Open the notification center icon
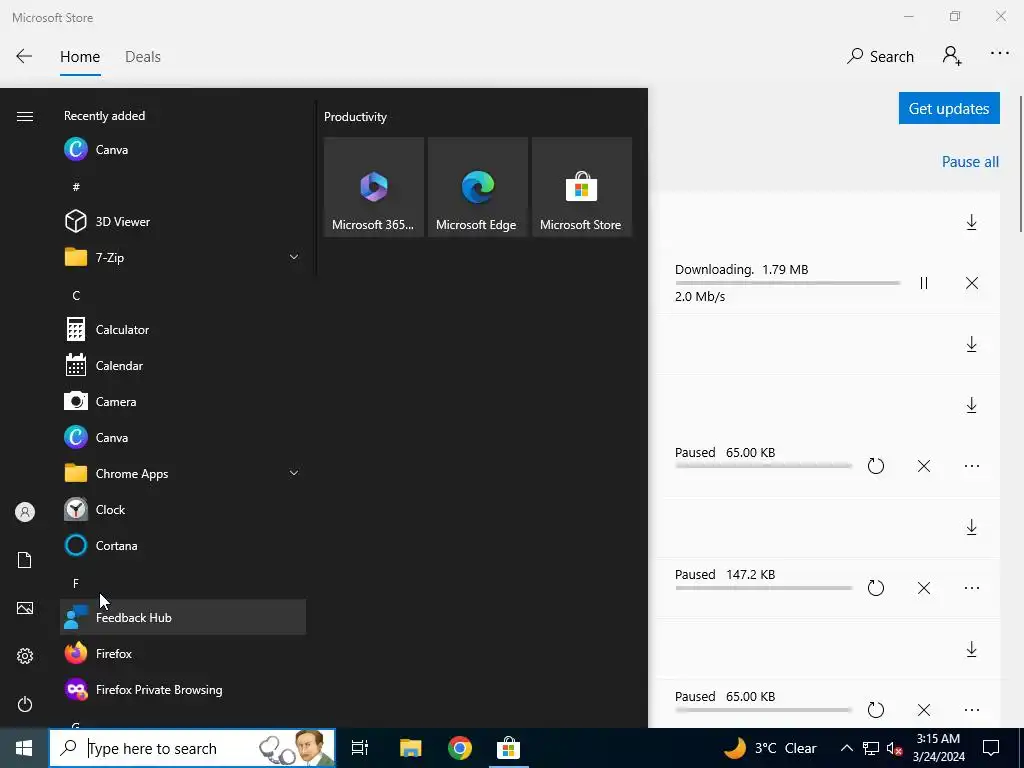Image resolution: width=1024 pixels, height=768 pixels. 991,748
